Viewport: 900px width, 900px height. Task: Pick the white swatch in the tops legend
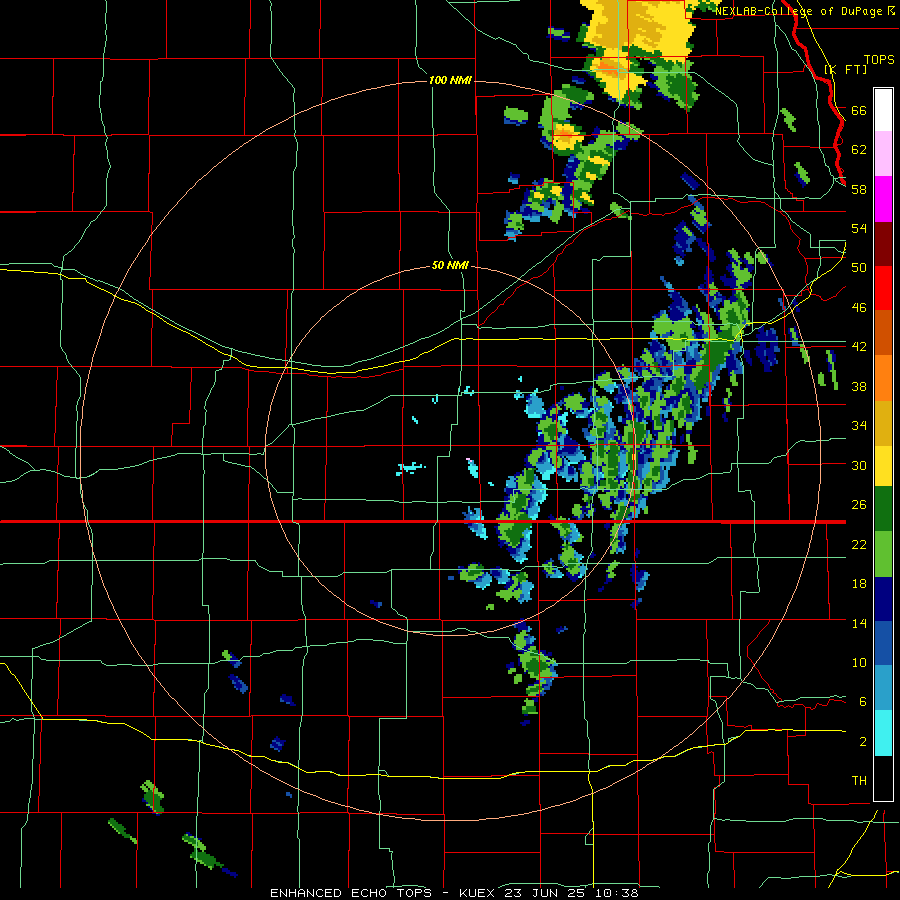[x=883, y=110]
